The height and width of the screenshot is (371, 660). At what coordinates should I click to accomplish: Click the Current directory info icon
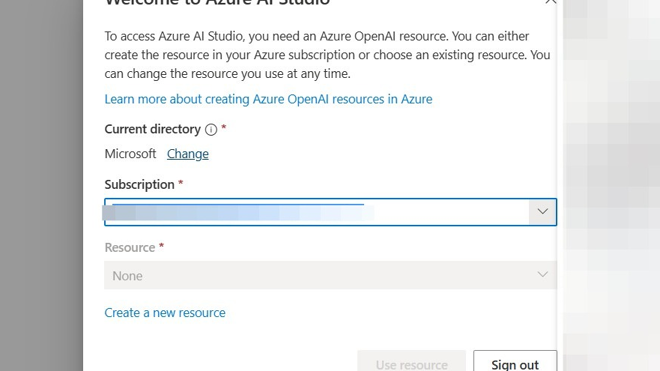click(x=211, y=129)
